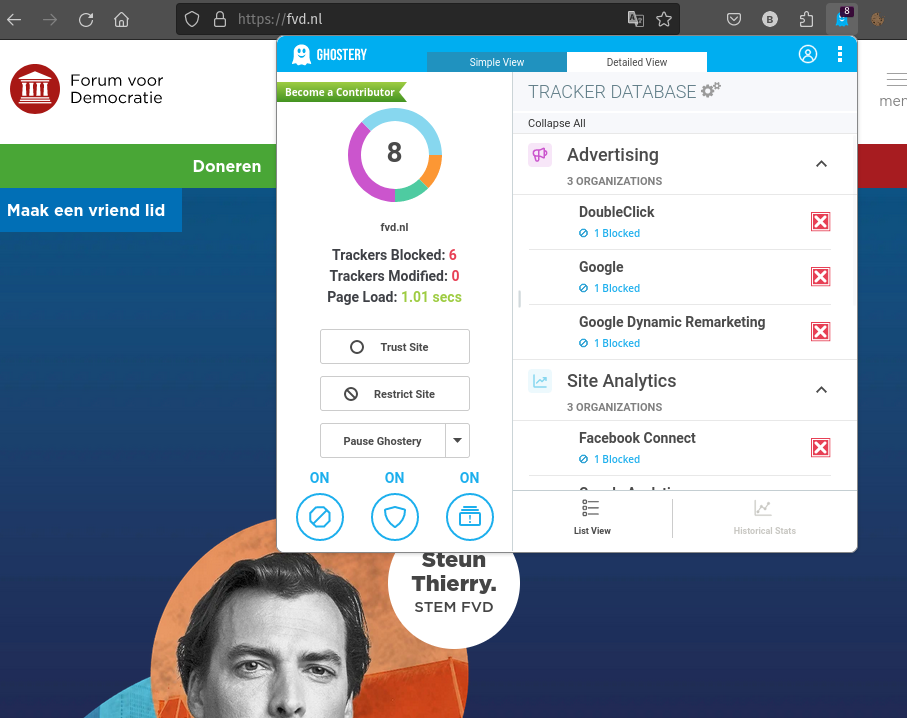Click the tracker list scrollbar handle
This screenshot has width=907, height=718.
(519, 299)
